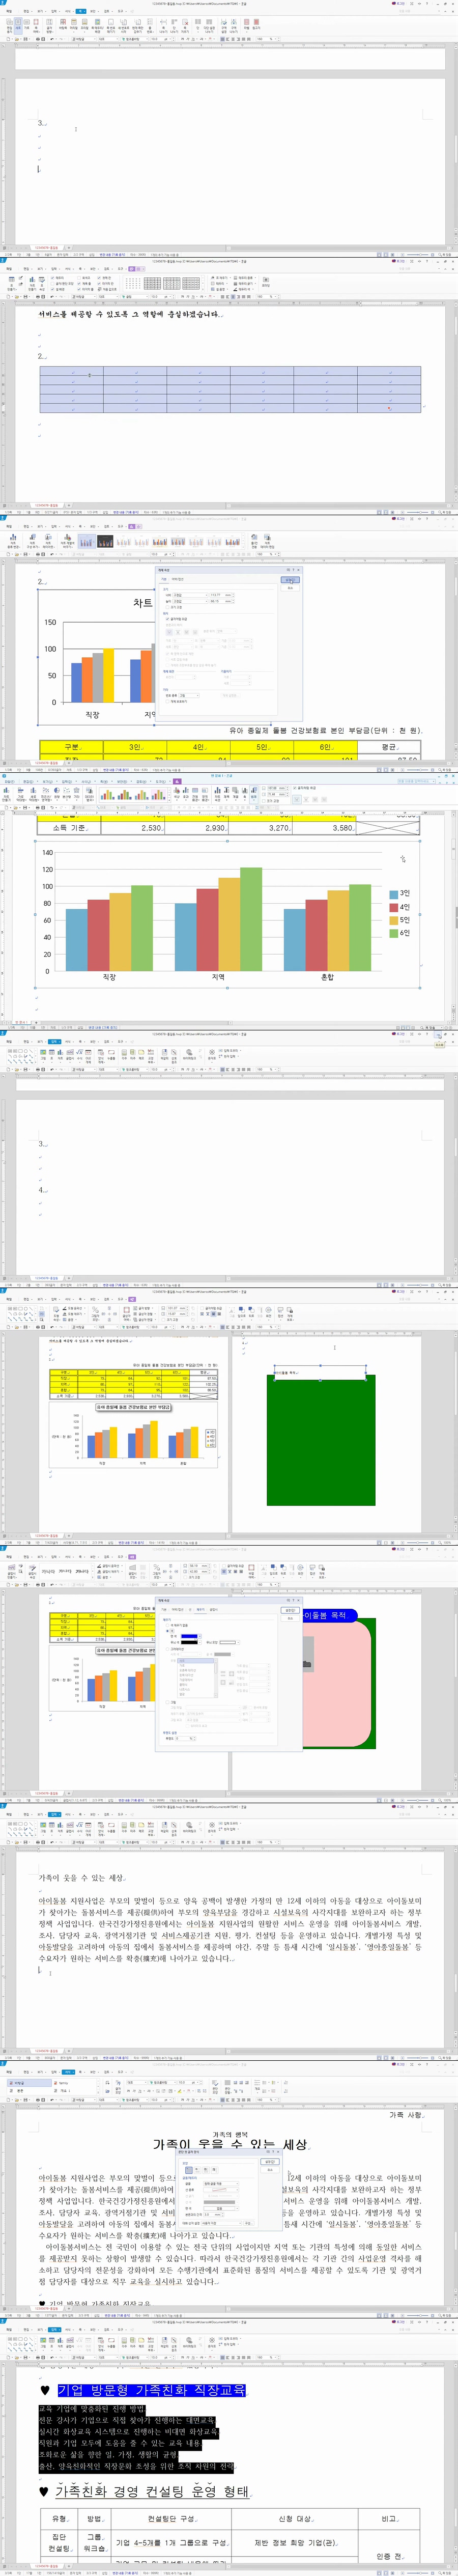The width and height of the screenshot is (458, 2576).
Task: Enable the 크기 고정 checkbox
Action: point(167,607)
